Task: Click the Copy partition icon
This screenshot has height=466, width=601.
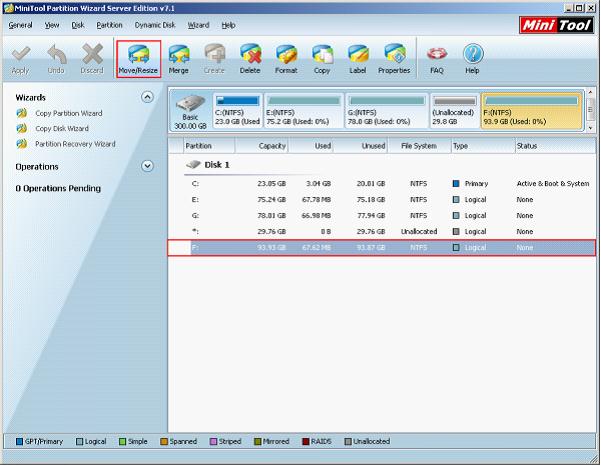Action: (322, 54)
